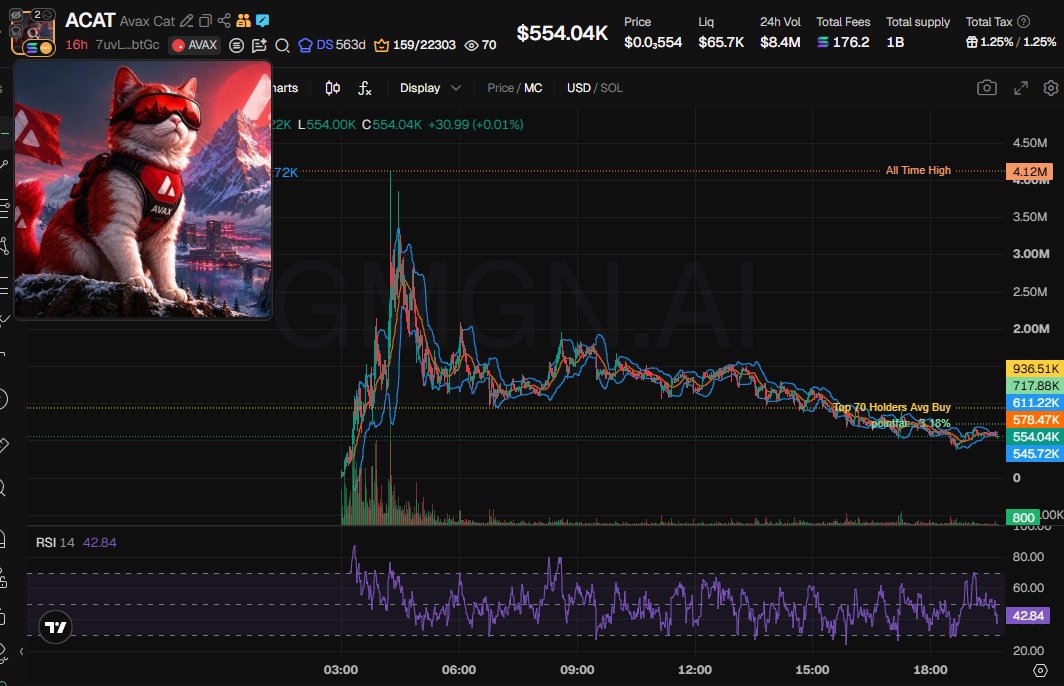Take a chart snapshot with camera icon
1064x686 pixels.
(x=987, y=88)
